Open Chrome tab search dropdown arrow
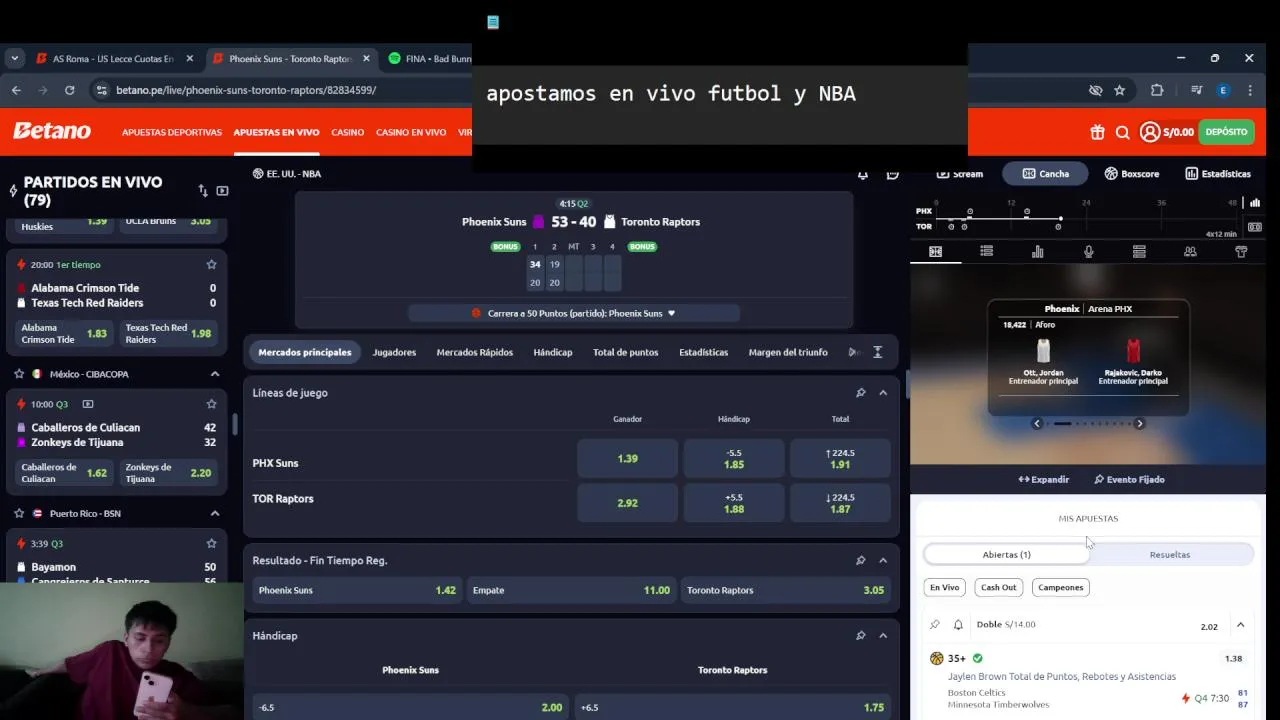This screenshot has height=720, width=1280. 14,58
